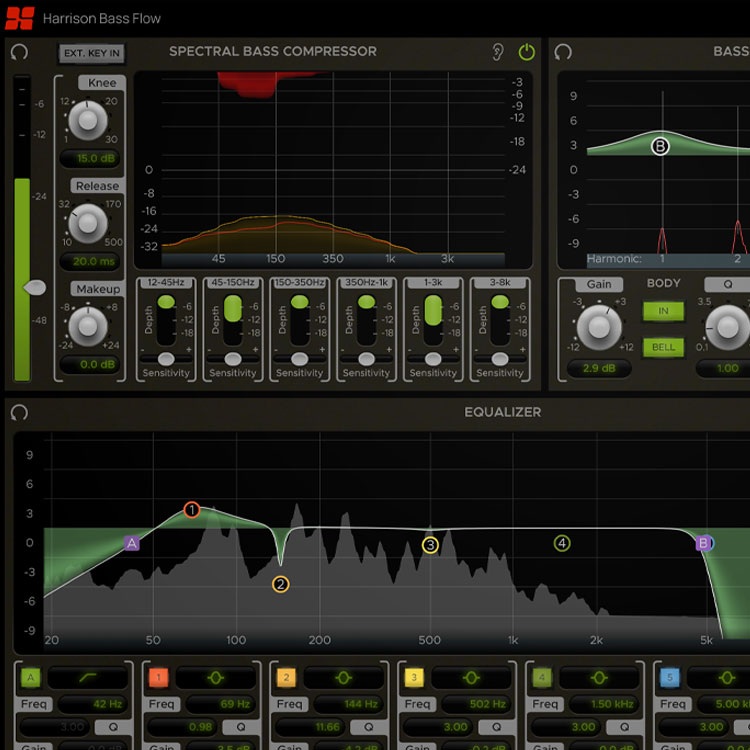Viewport: 750px width, 750px height.
Task: Toggle EQ band 1 enable button
Action: pos(158,677)
